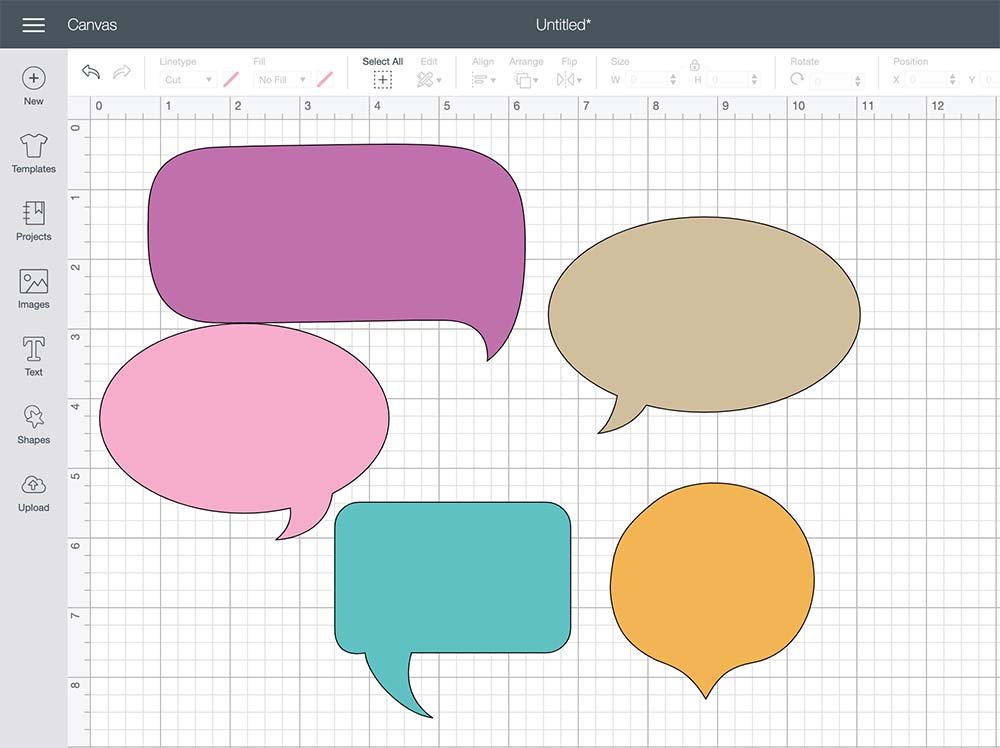
Task: Open the Fill No Fill dropdown
Action: coord(282,80)
